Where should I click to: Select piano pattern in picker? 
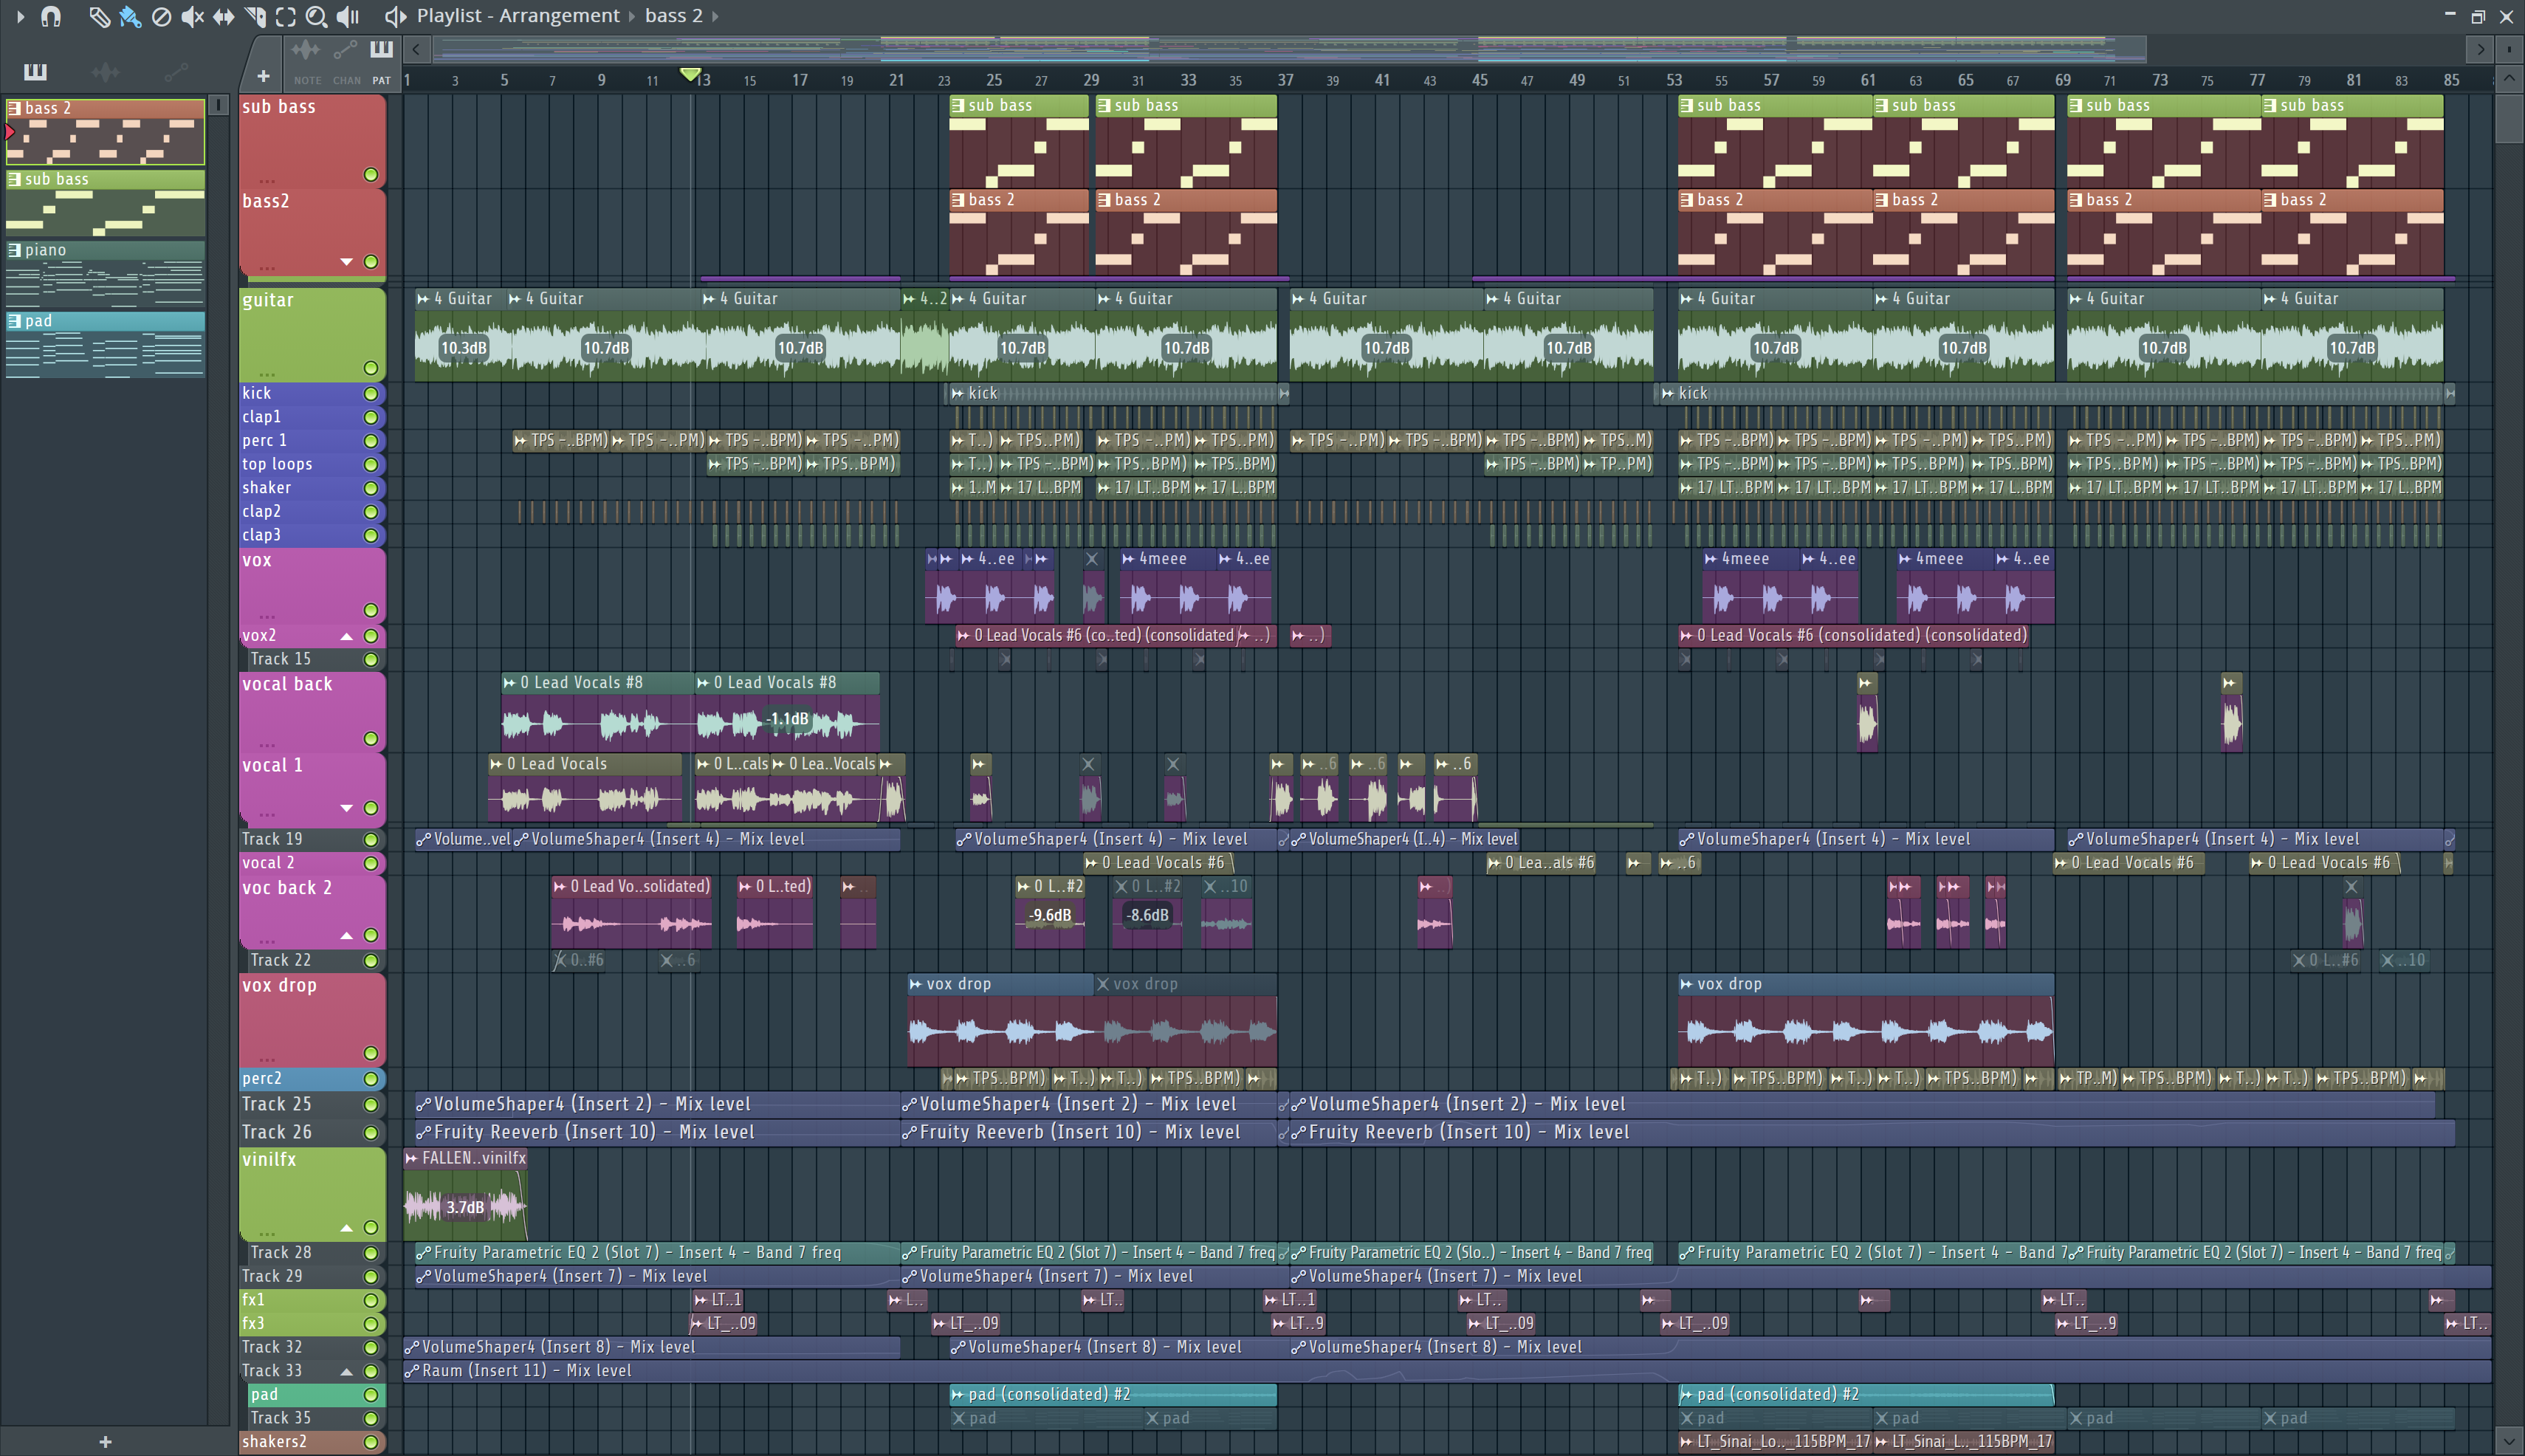(105, 273)
